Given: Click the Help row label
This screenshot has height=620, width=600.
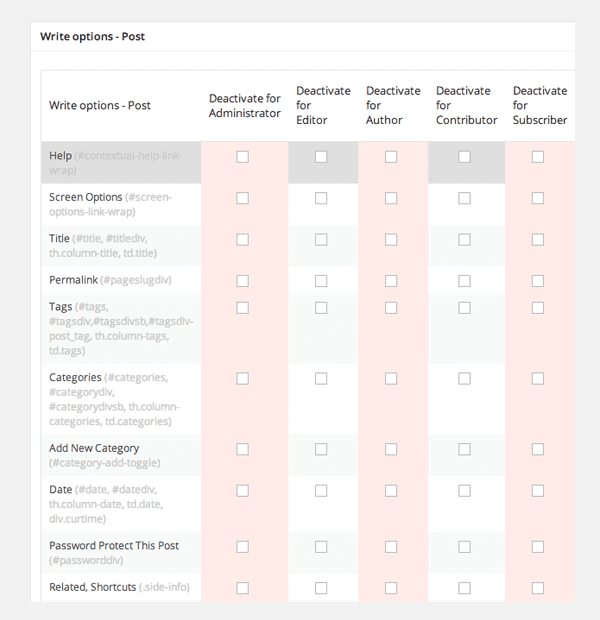Looking at the screenshot, I should point(61,155).
